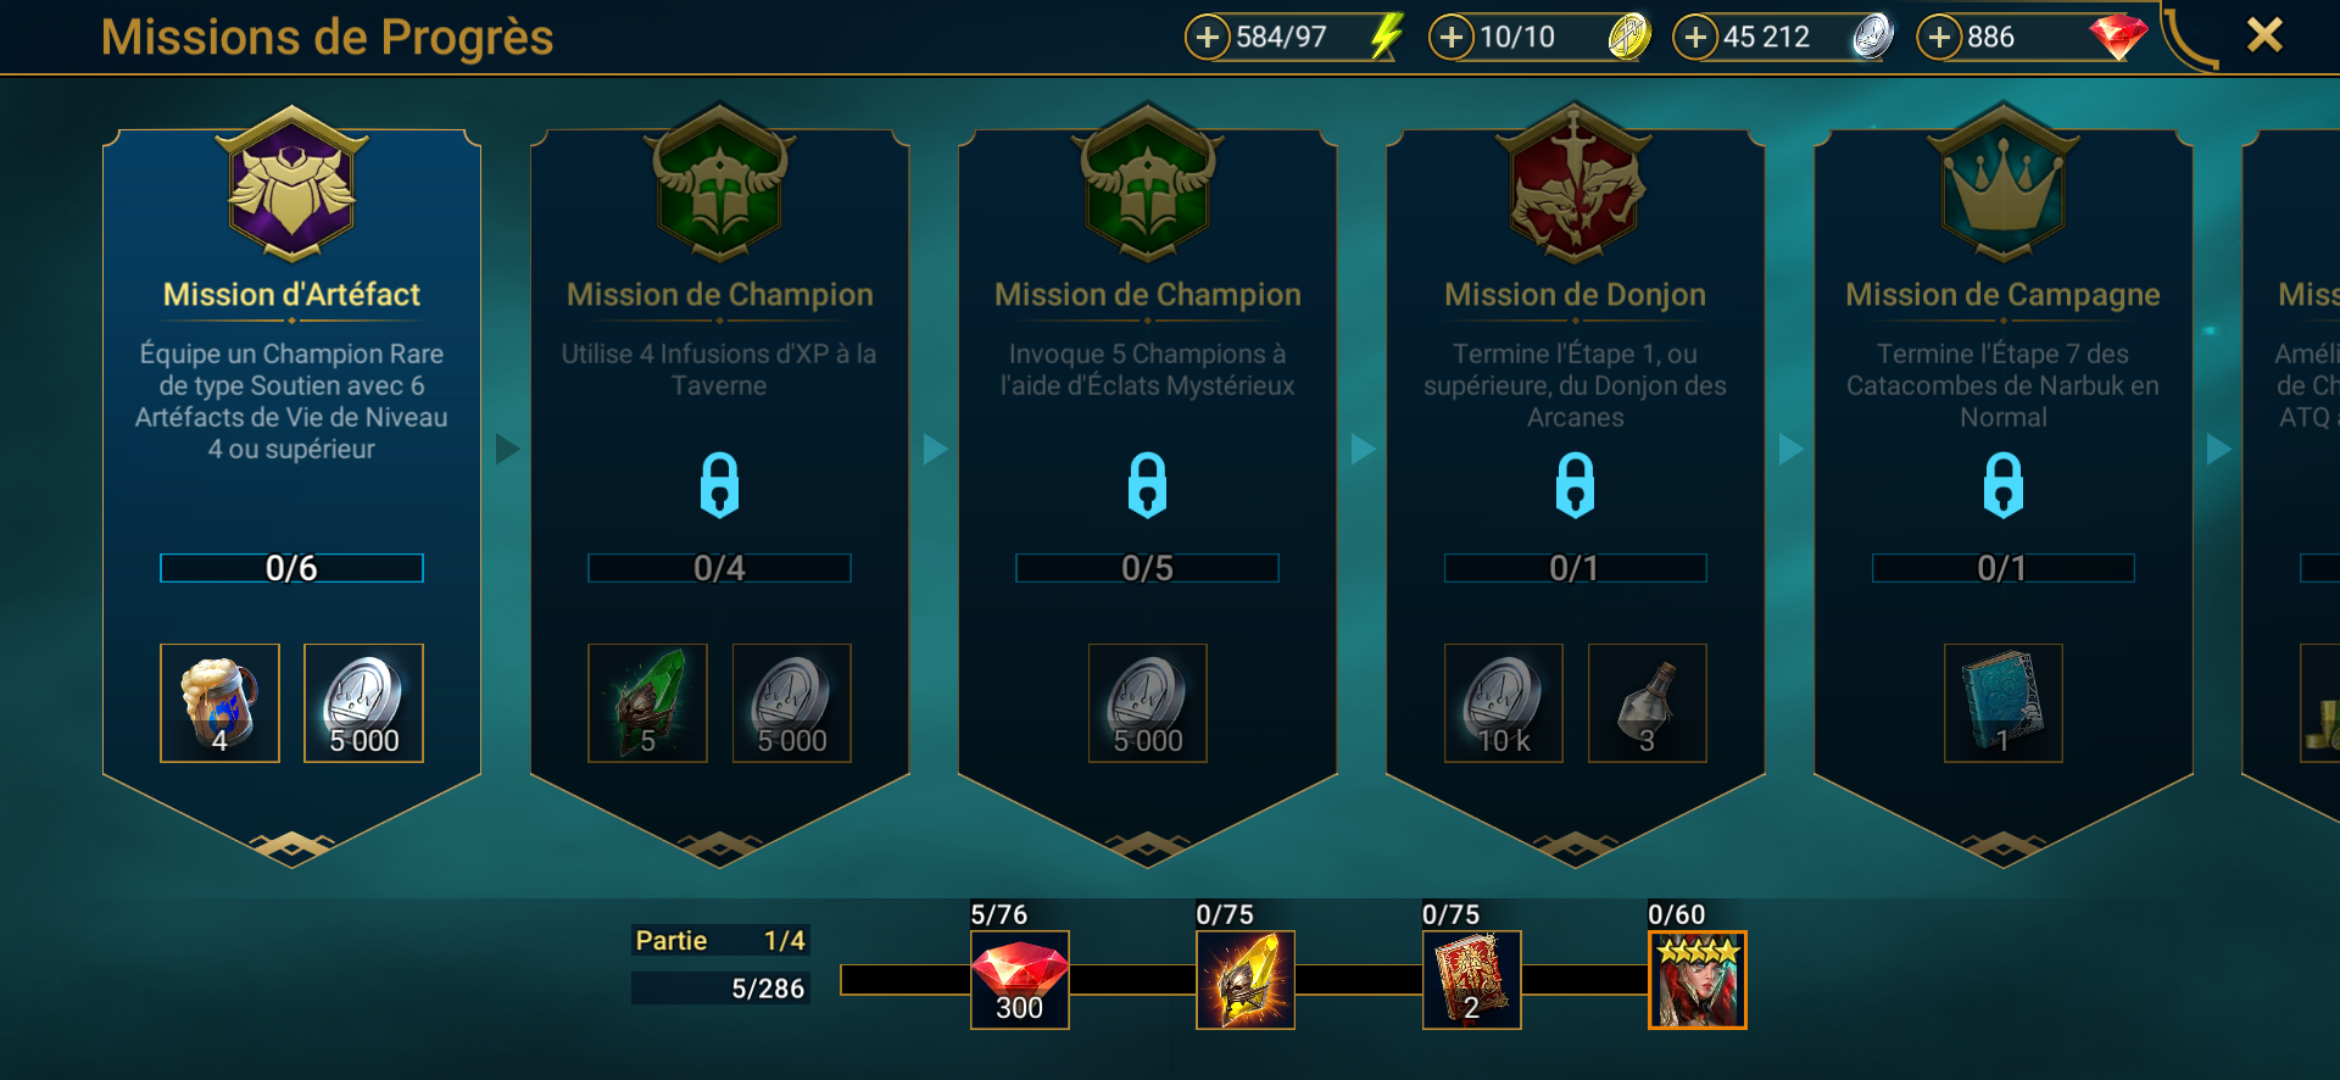Select the golden shard milestone reward
Screen dimensions: 2340x1080
click(x=1245, y=980)
